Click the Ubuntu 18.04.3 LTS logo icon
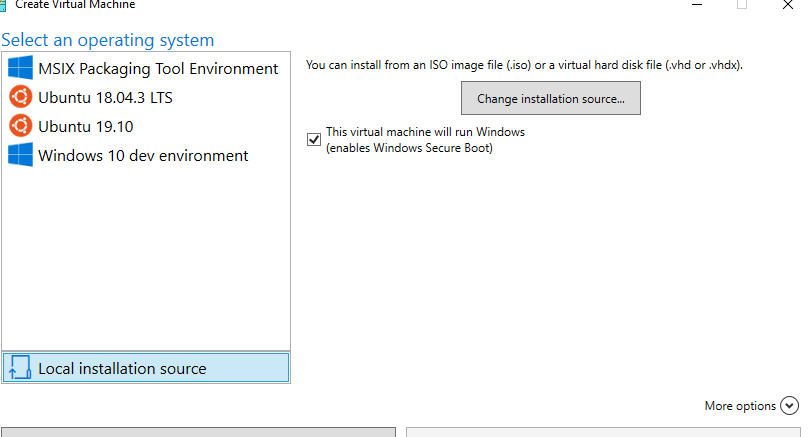The width and height of the screenshot is (811, 437). [x=20, y=97]
